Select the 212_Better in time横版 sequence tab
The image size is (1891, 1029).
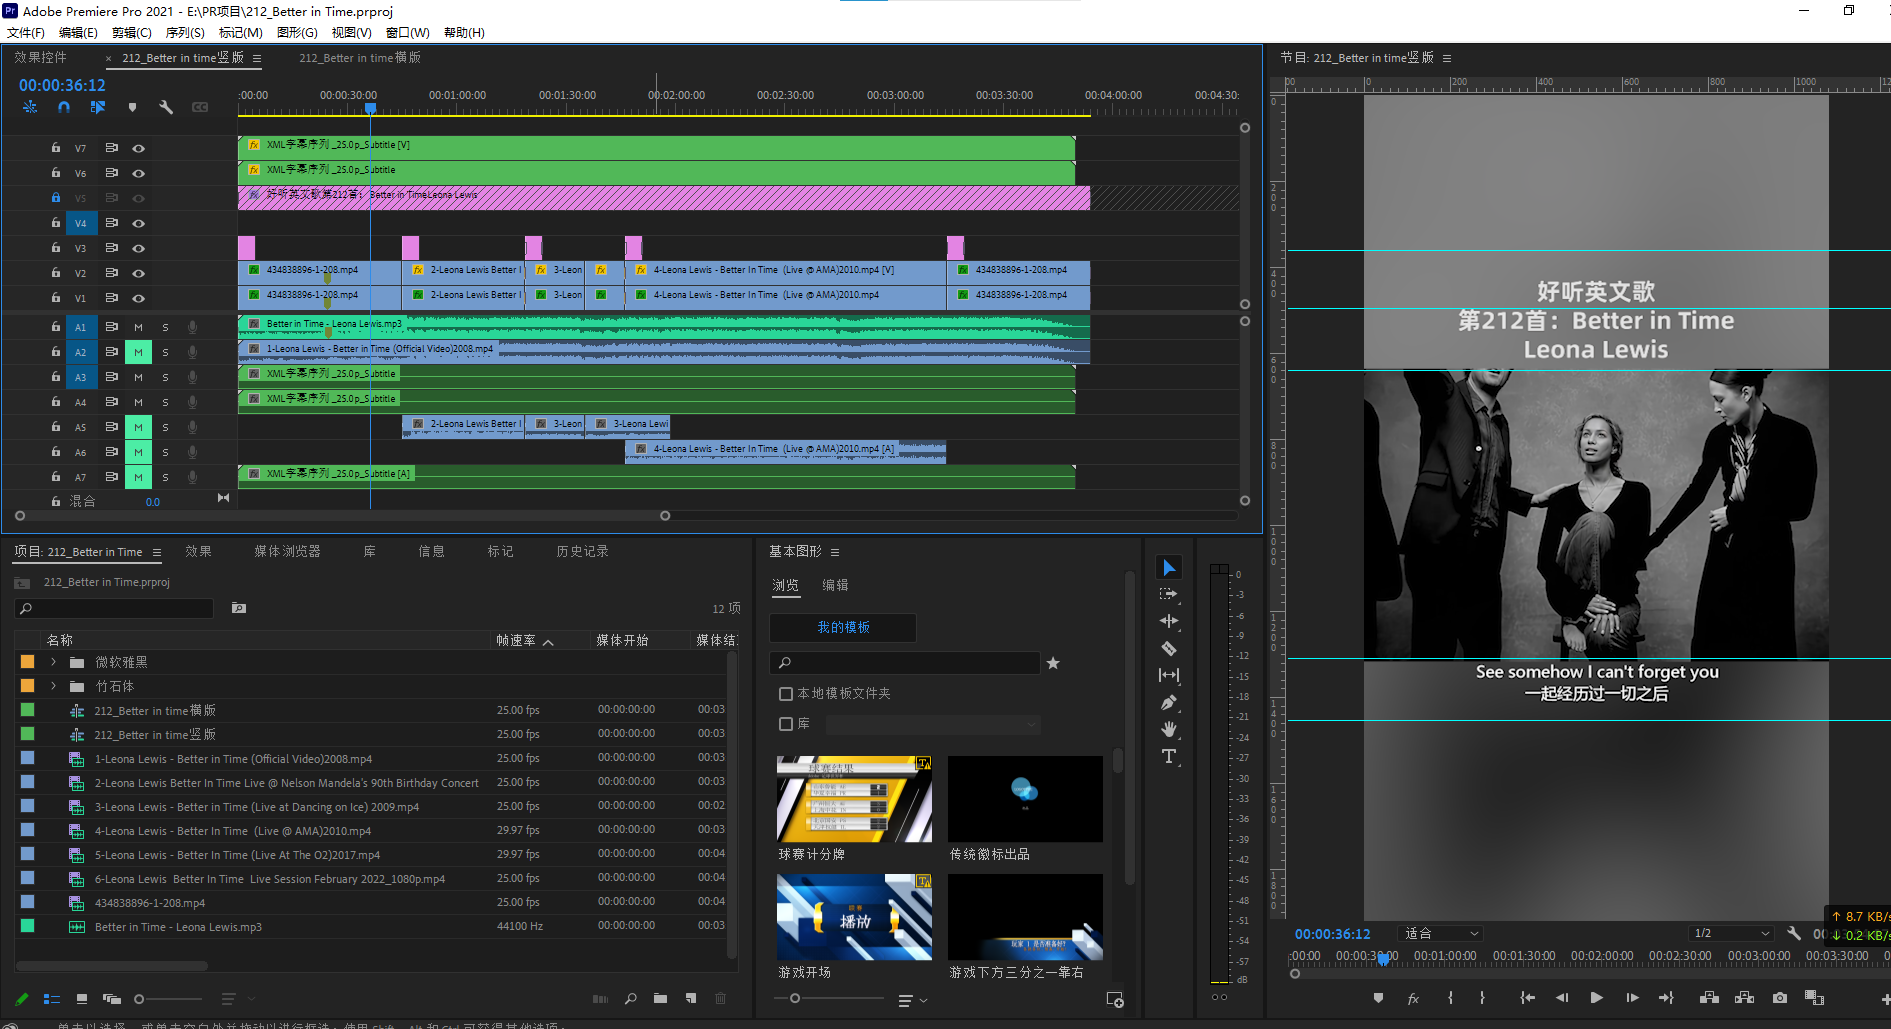360,58
